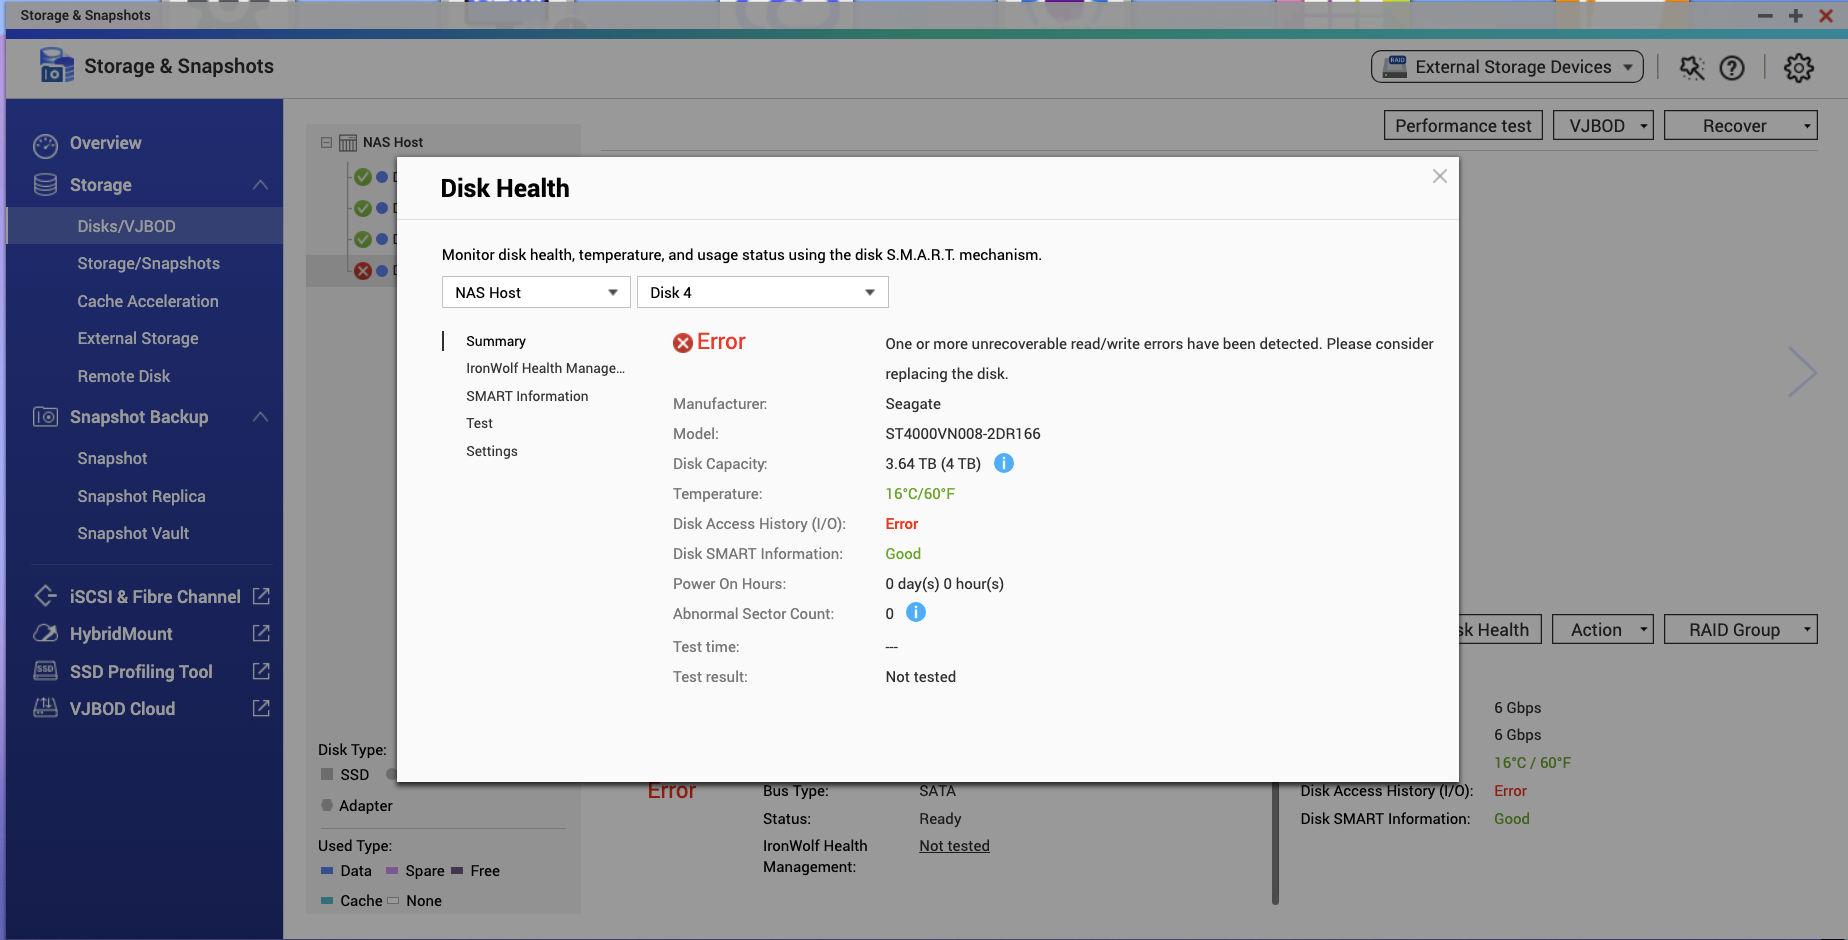Open iSCSI & Fibre Channel external link icon
1848x940 pixels.
click(x=261, y=596)
